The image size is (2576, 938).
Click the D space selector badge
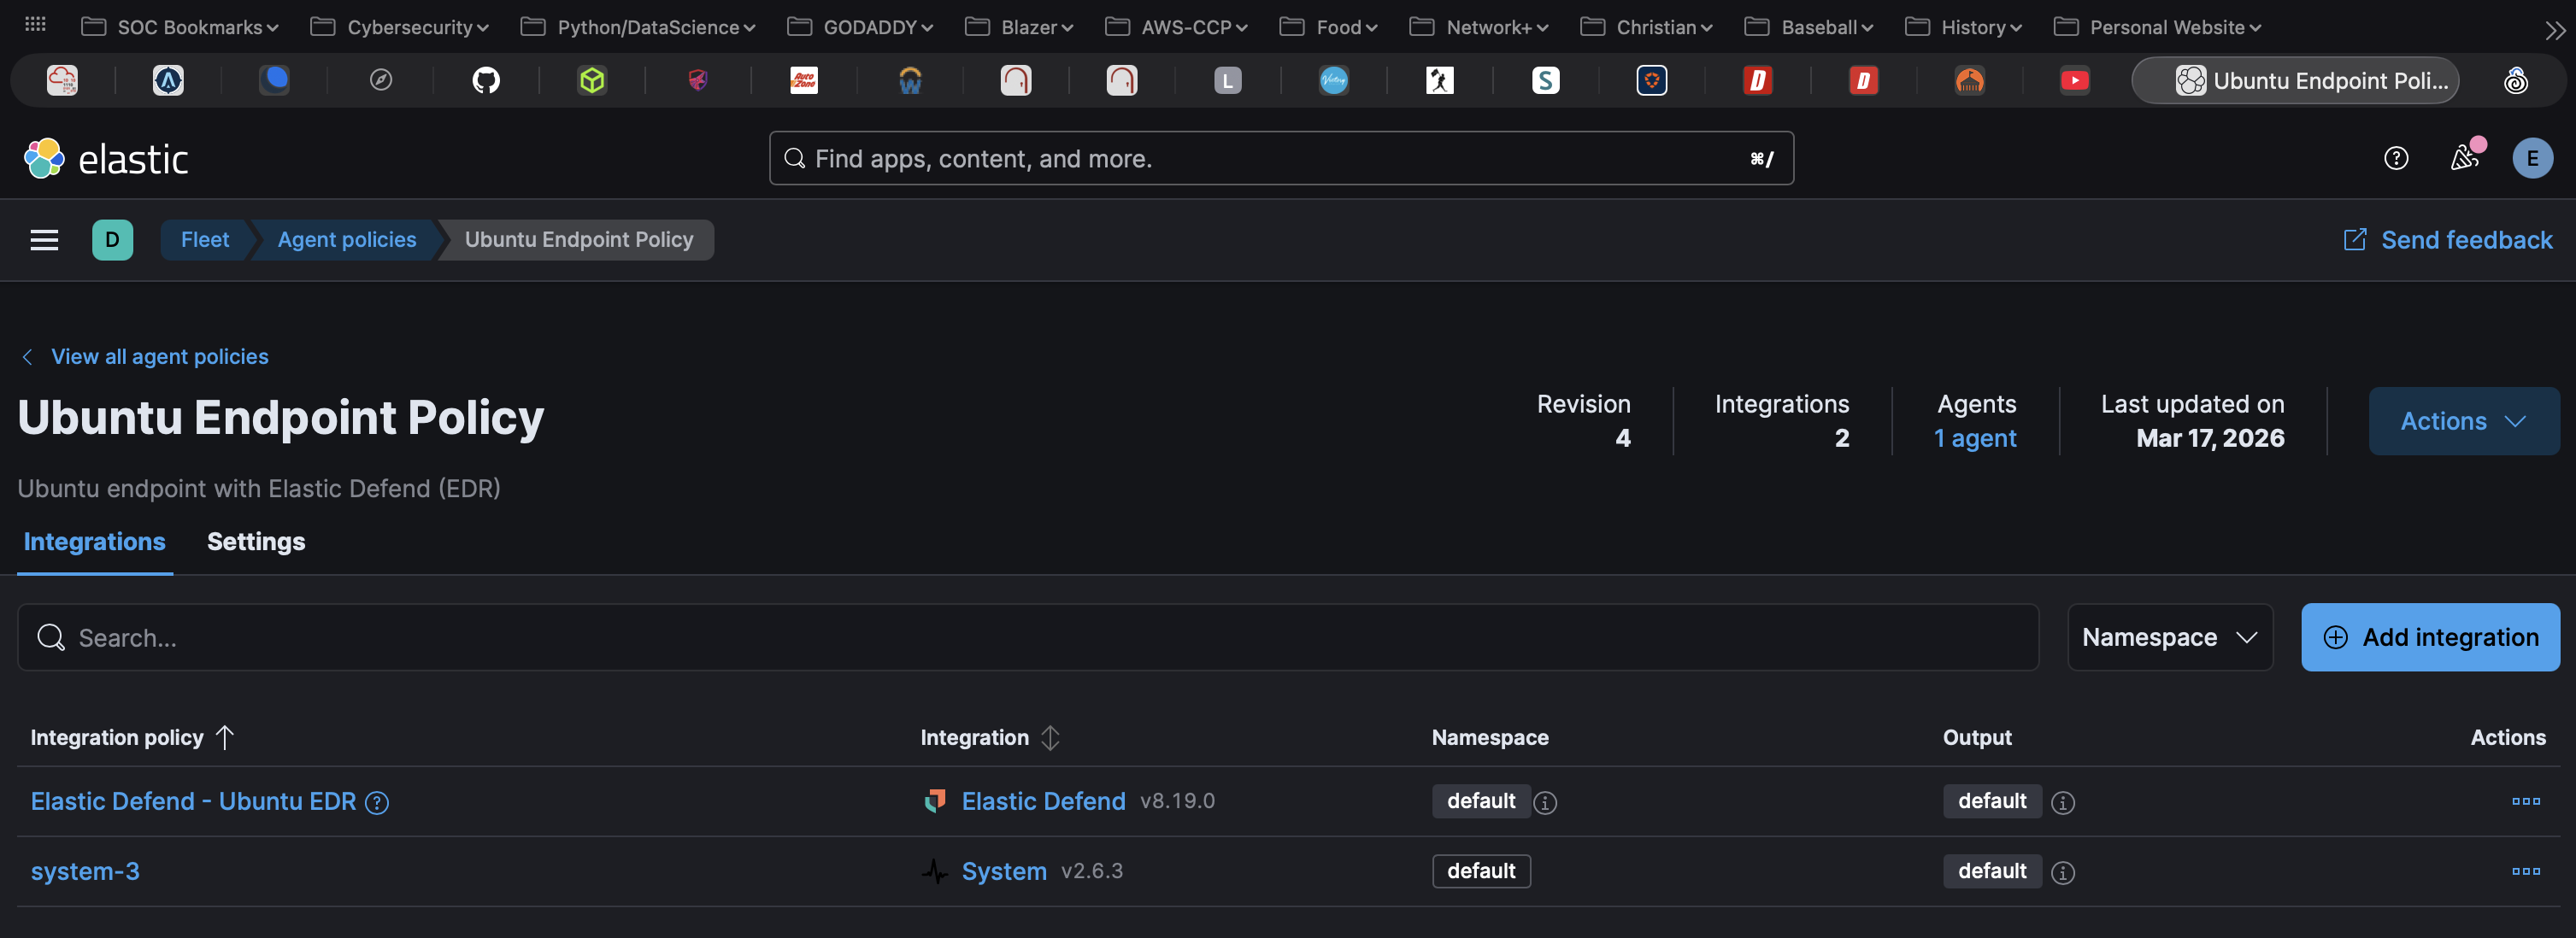coord(112,240)
